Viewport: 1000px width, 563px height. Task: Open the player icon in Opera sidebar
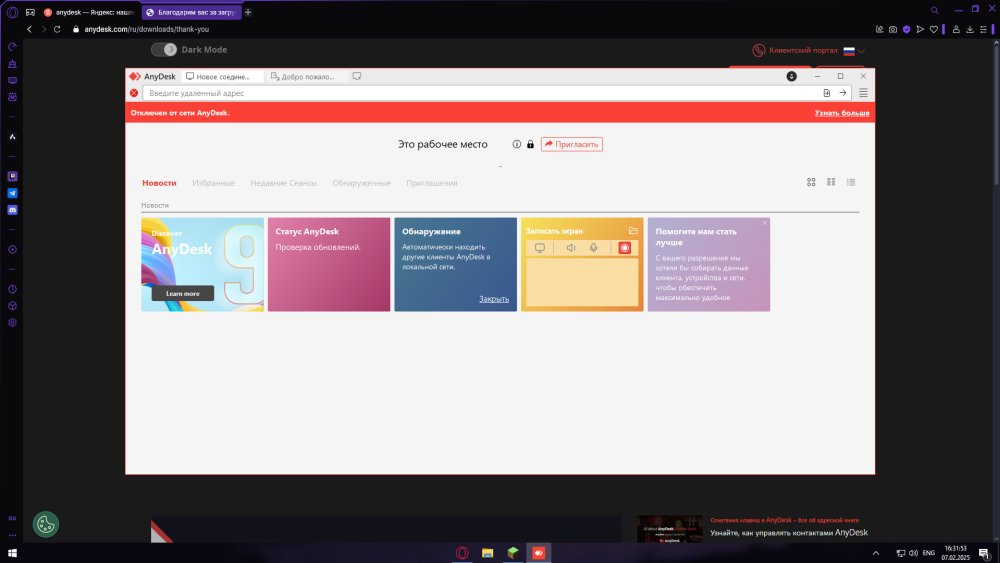pyautogui.click(x=12, y=250)
